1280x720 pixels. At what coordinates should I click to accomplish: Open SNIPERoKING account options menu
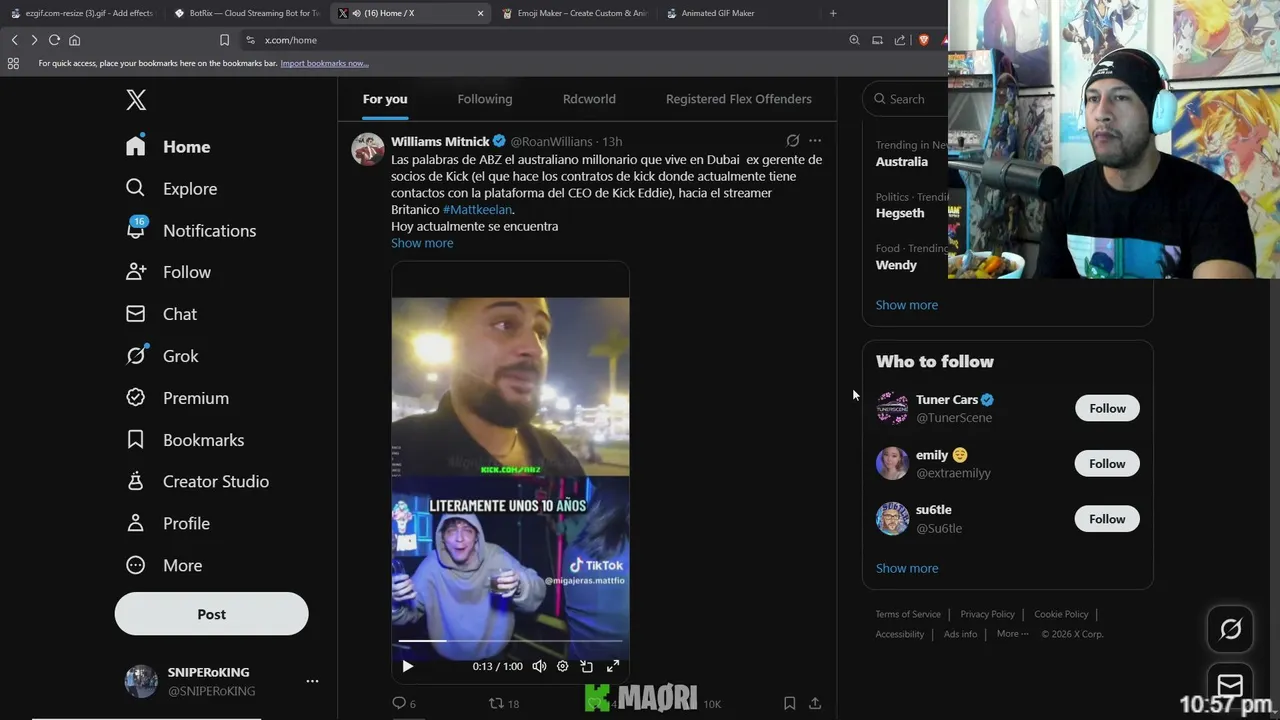pyautogui.click(x=312, y=681)
